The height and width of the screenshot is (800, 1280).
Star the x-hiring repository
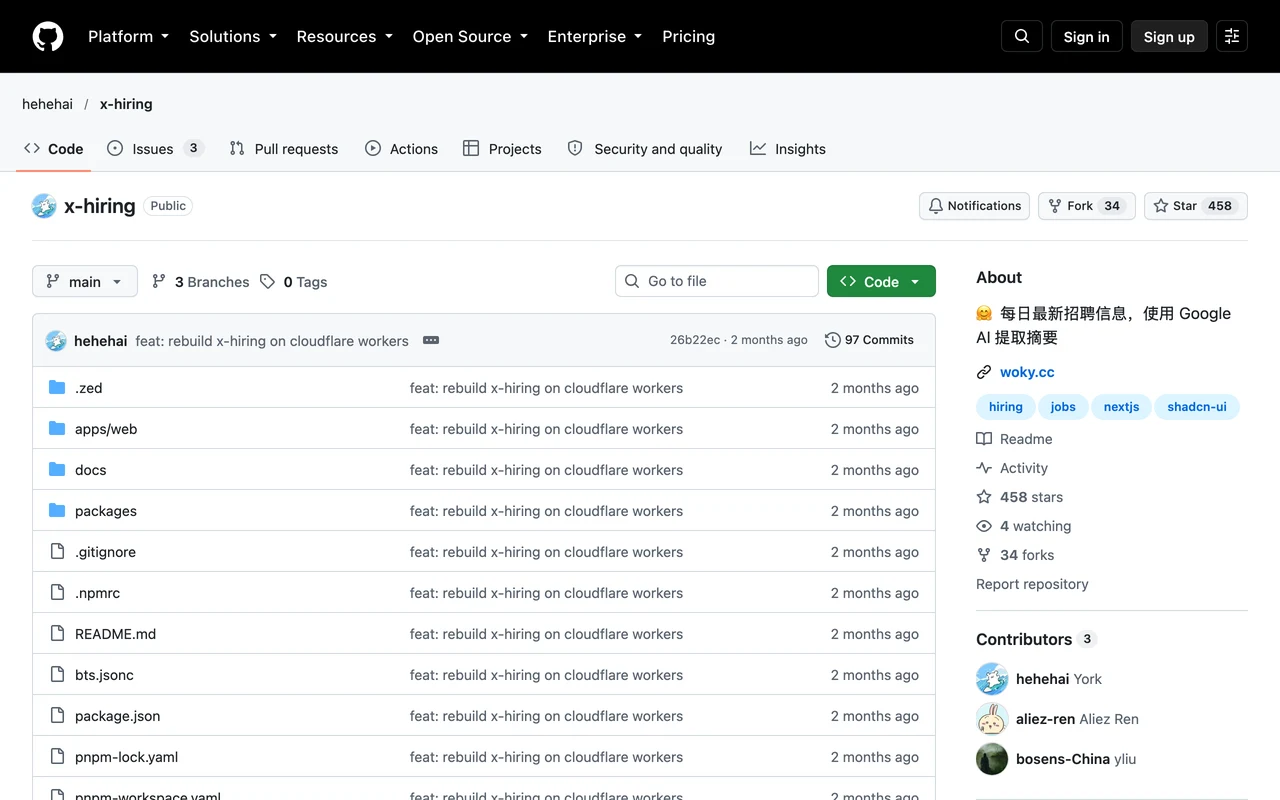[x=1196, y=206]
